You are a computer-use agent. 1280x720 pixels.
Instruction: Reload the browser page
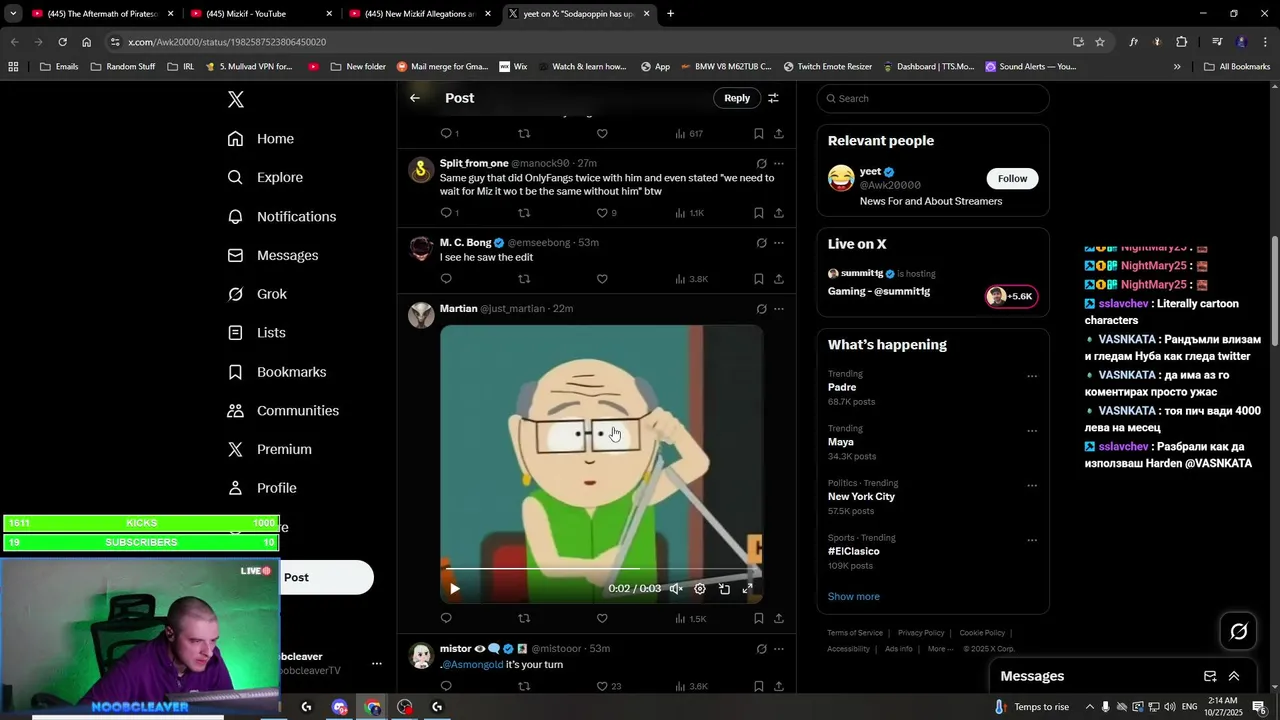click(62, 42)
